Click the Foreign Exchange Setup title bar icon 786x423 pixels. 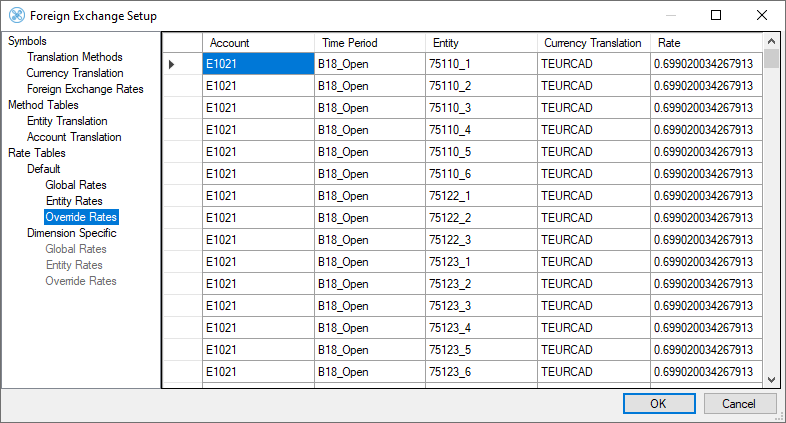(x=15, y=16)
